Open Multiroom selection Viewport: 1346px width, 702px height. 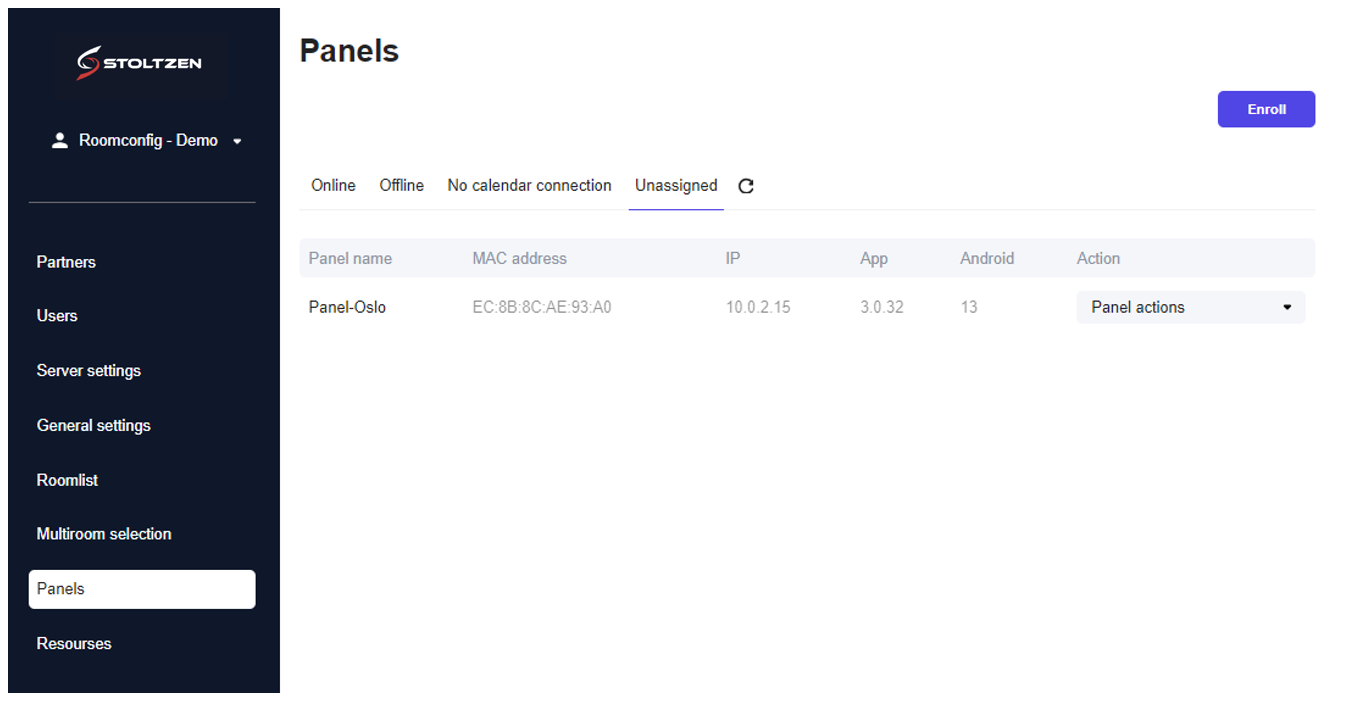click(x=104, y=534)
